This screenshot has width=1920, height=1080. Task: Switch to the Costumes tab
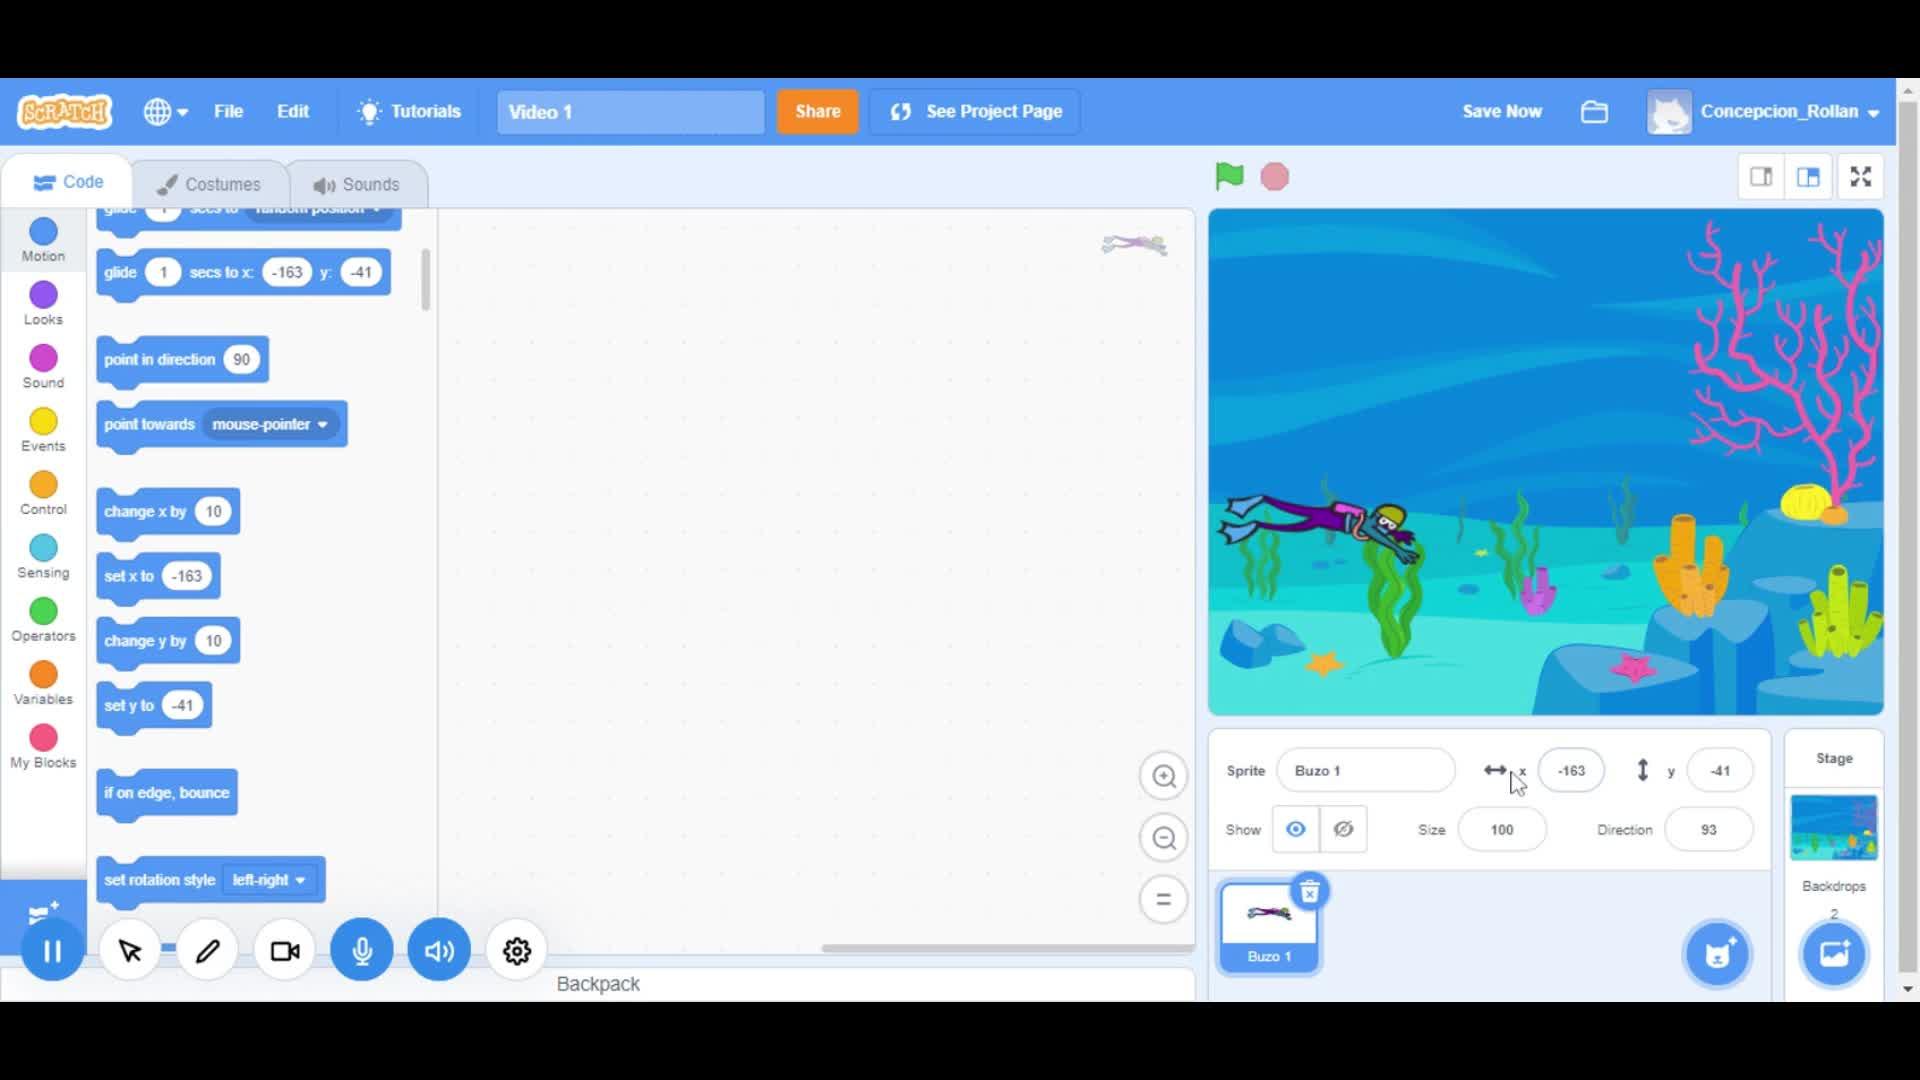(210, 184)
